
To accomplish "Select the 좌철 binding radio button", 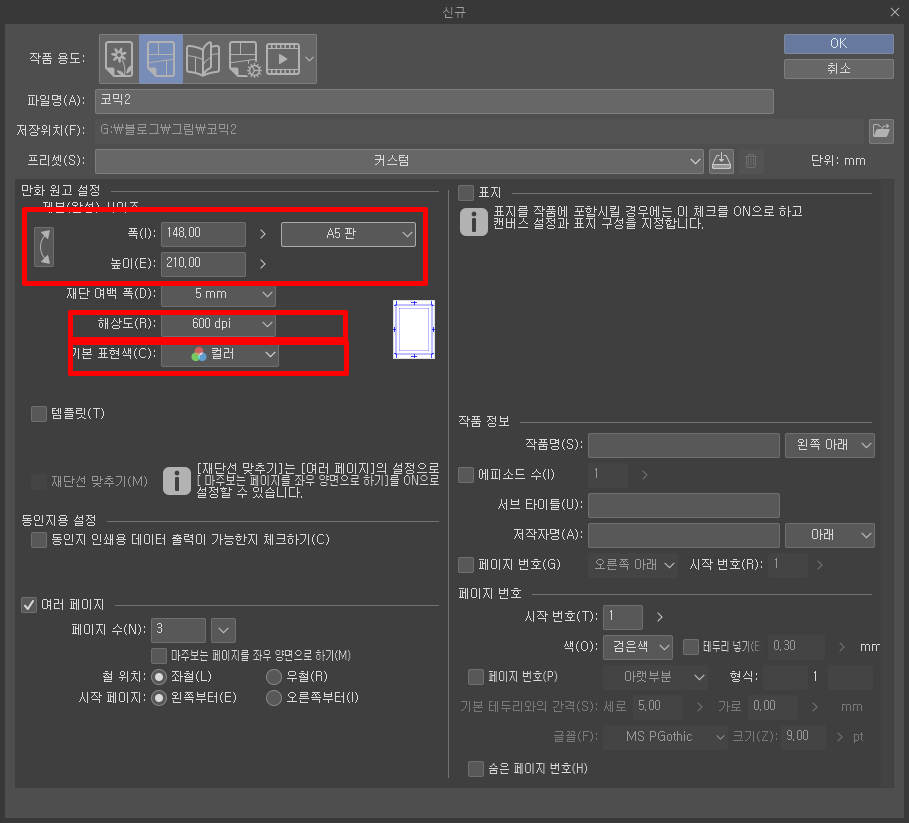I will 159,677.
